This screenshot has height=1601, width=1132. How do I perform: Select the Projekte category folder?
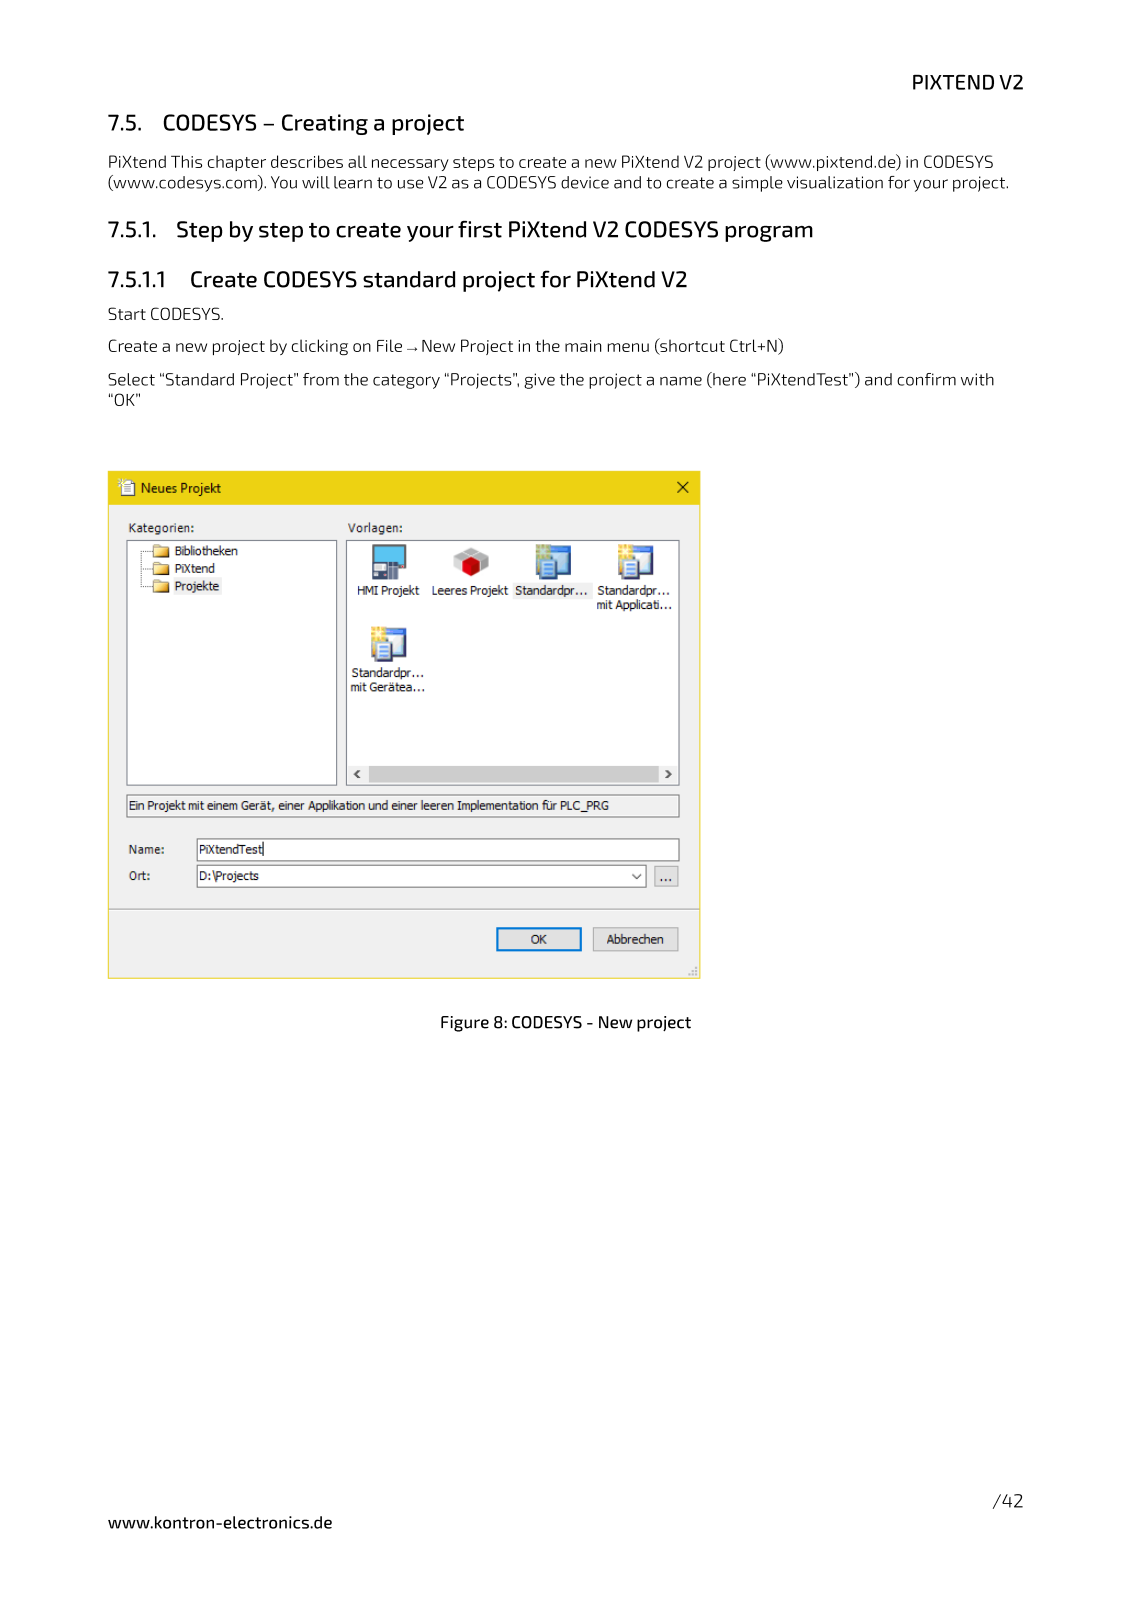(x=186, y=587)
